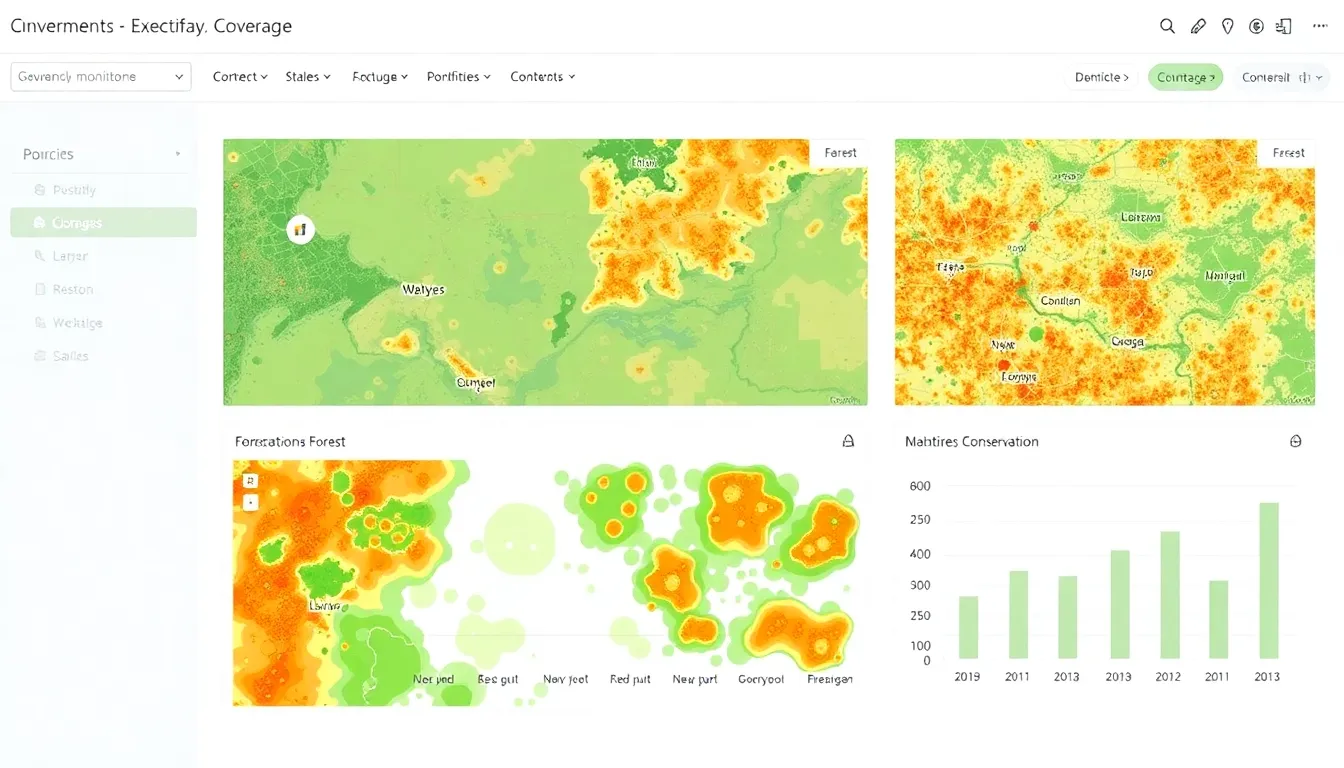This screenshot has height=768, width=1344.
Task: Click the map pin location icon
Action: 1227,25
